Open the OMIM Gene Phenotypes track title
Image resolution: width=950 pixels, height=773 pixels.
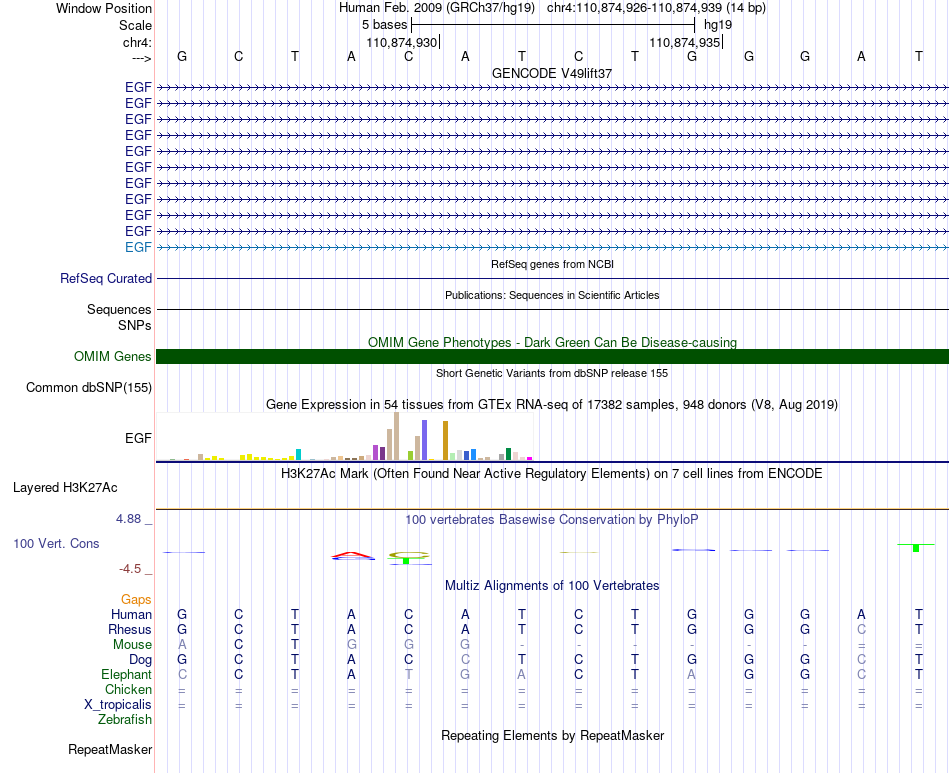tap(552, 342)
